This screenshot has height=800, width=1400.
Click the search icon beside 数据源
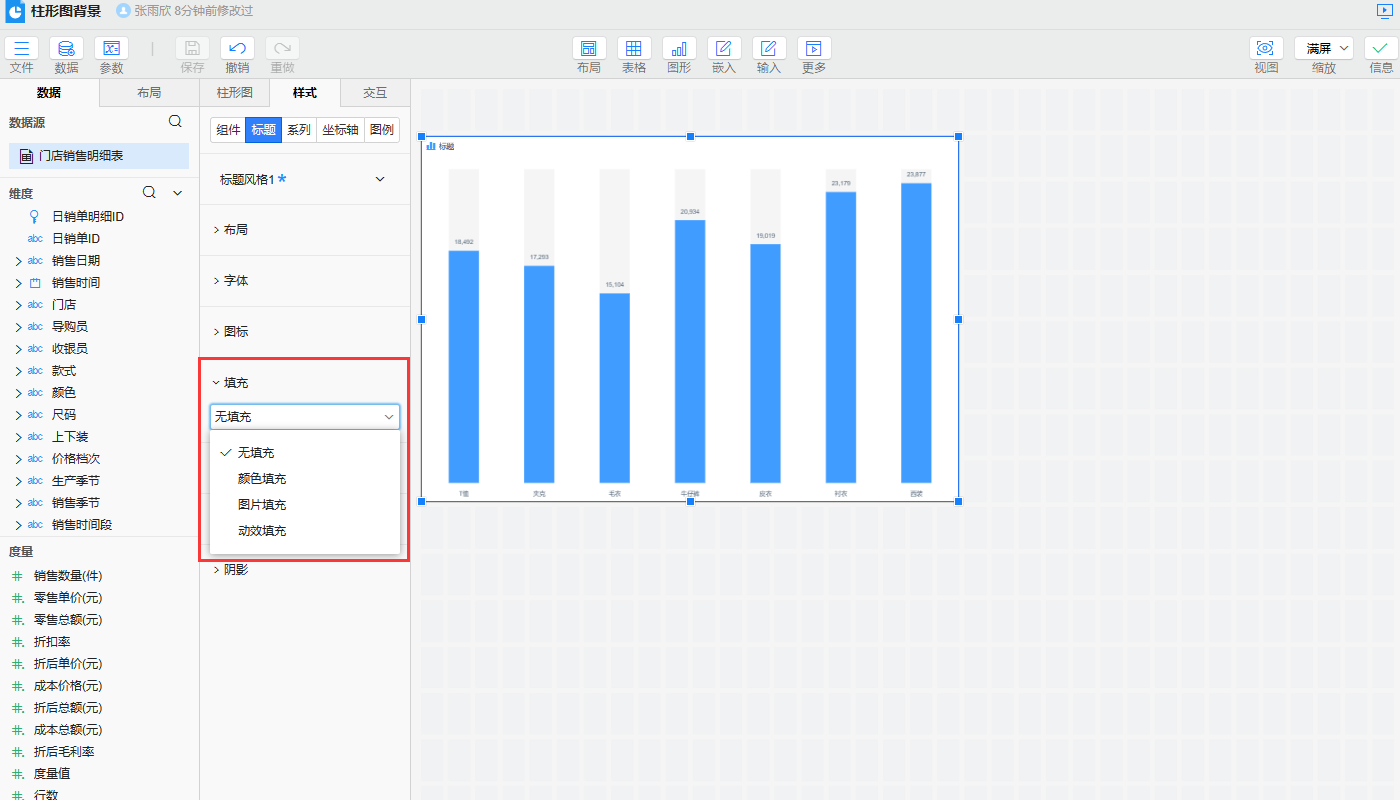[175, 122]
